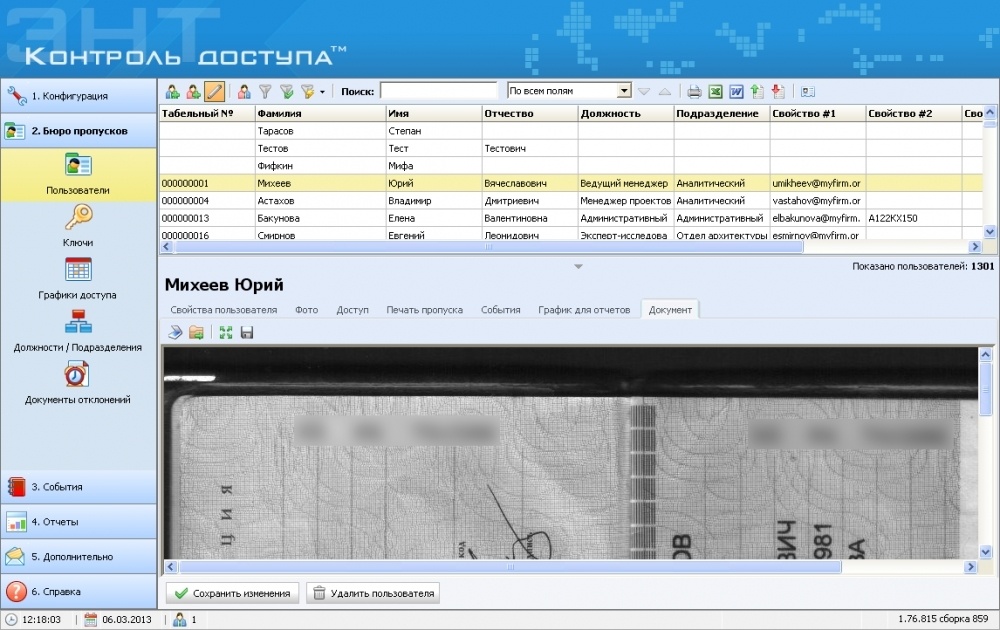This screenshot has width=1000, height=630.
Task: Switch to the События tab
Action: pos(501,310)
